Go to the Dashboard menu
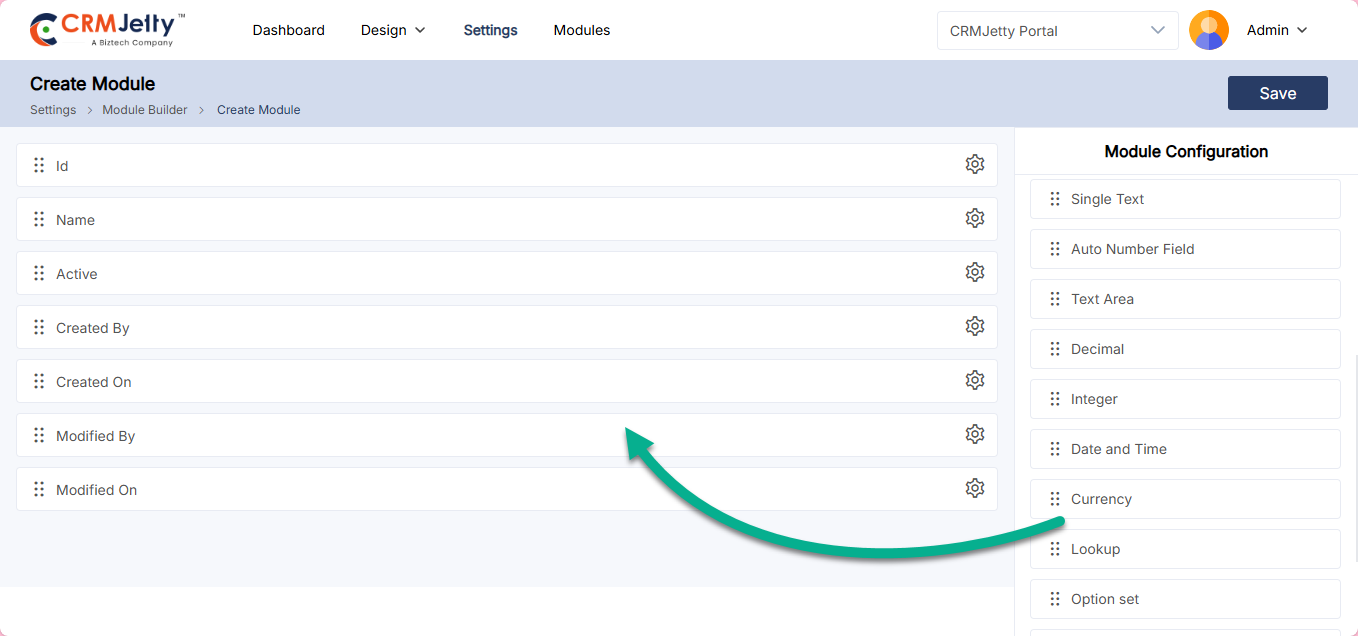This screenshot has height=636, width=1358. pyautogui.click(x=288, y=30)
